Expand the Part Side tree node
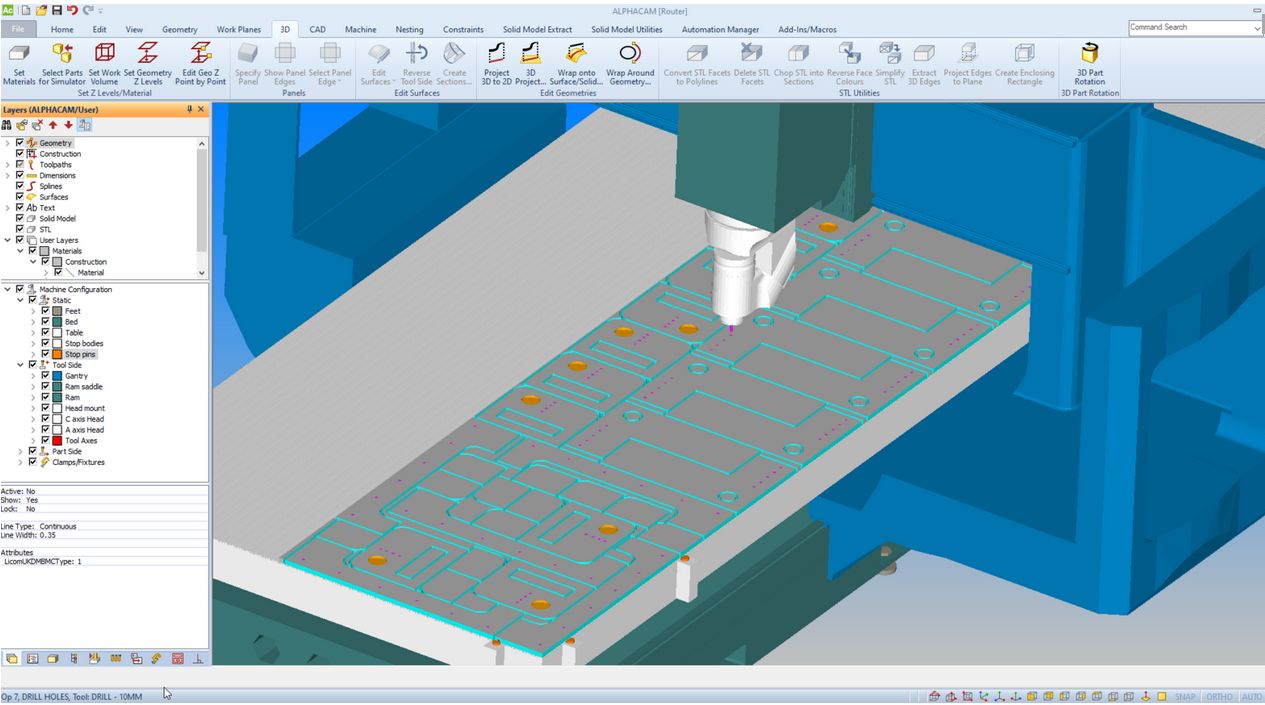 pyautogui.click(x=20, y=451)
